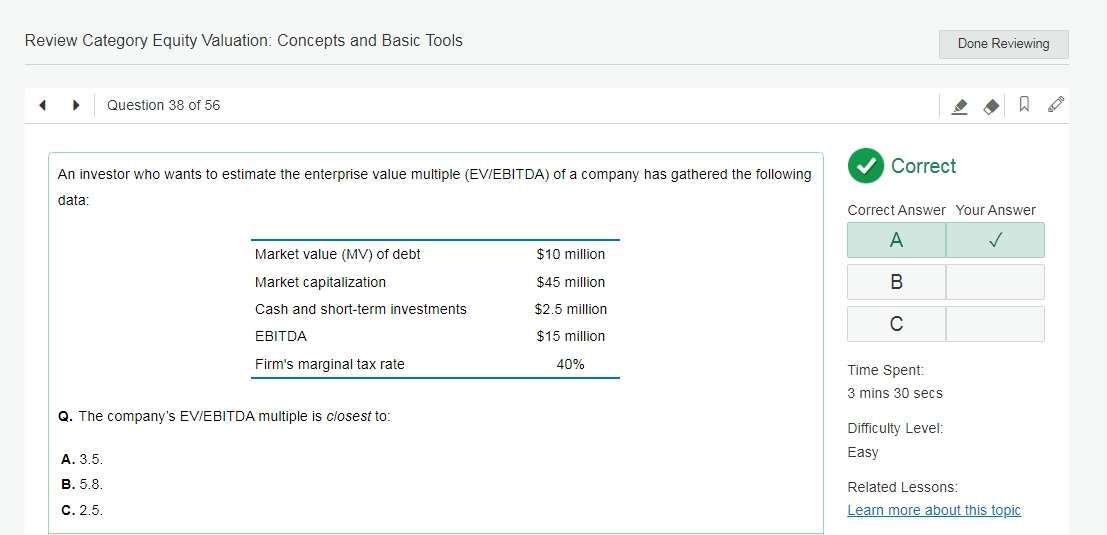1107x535 pixels.
Task: Open the pencil notes icon
Action: pyautogui.click(x=1055, y=104)
